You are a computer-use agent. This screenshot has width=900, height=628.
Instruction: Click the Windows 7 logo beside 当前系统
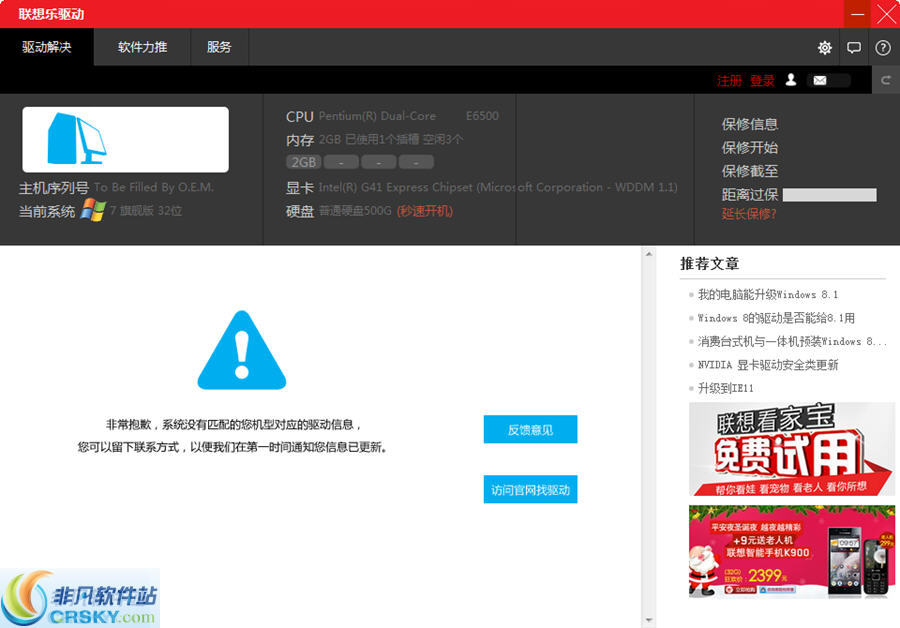[x=96, y=211]
